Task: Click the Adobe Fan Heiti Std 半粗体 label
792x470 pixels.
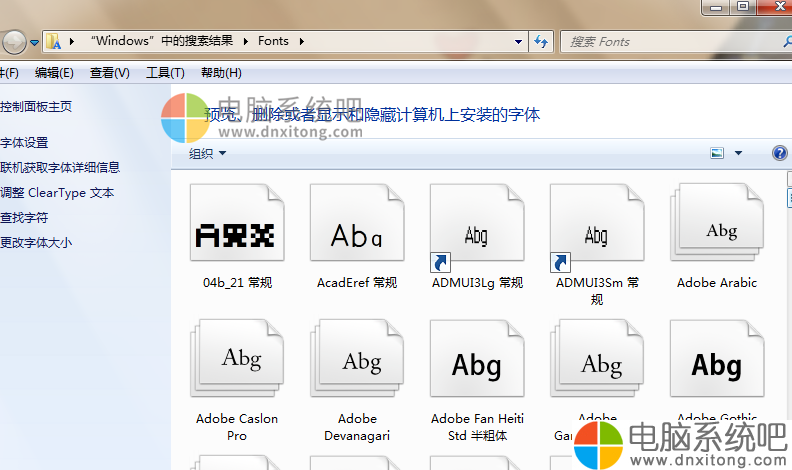Action: click(x=477, y=427)
